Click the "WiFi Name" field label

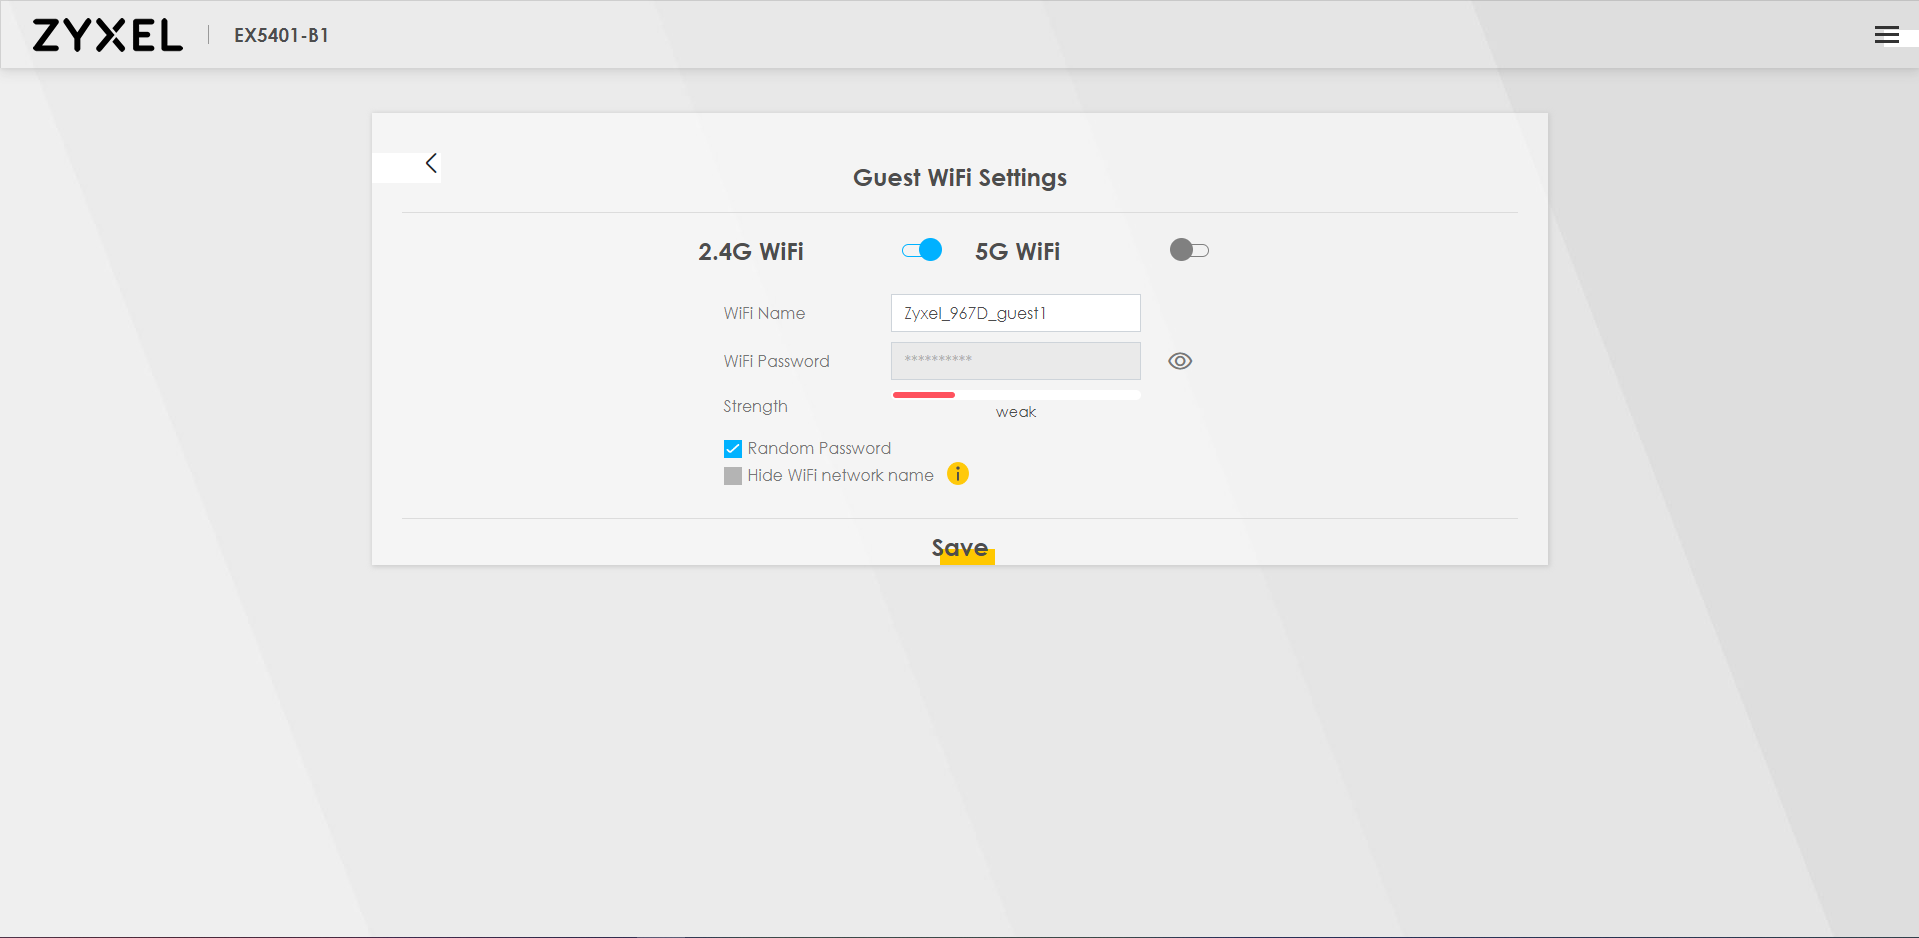[764, 313]
